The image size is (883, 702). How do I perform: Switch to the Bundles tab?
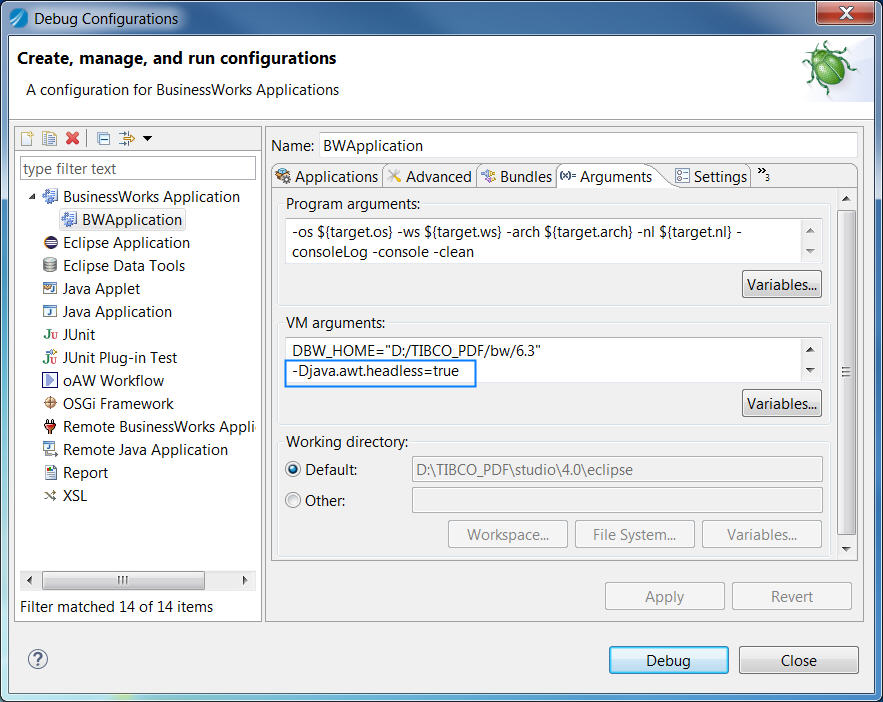click(x=516, y=176)
